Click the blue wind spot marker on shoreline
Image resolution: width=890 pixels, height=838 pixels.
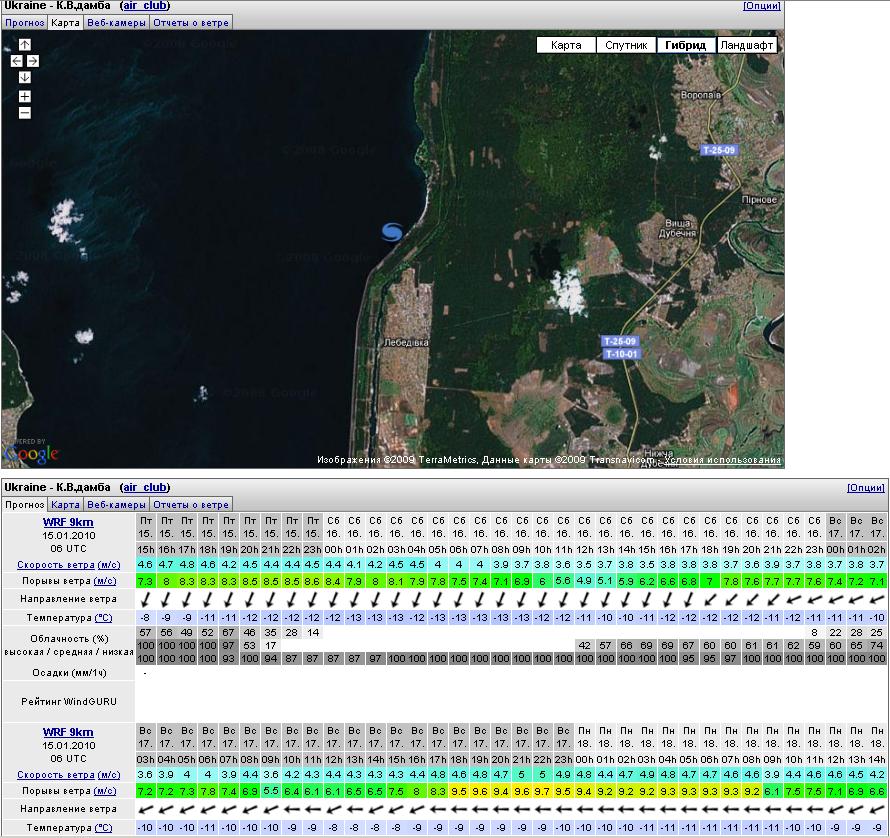(393, 231)
